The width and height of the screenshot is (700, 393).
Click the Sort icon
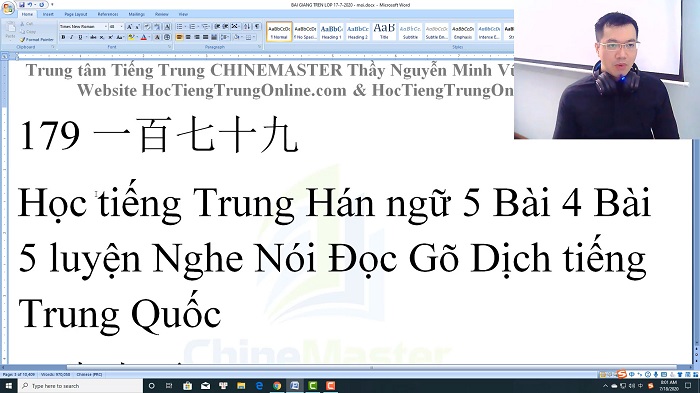coord(247,27)
